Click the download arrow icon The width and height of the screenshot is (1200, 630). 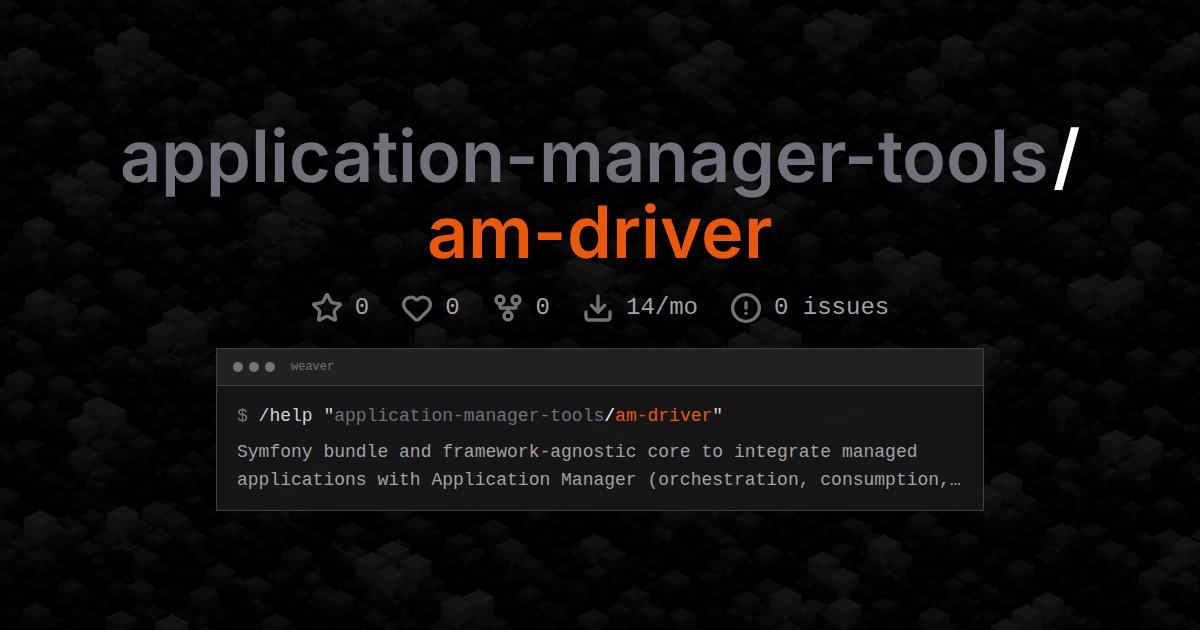[x=598, y=308]
